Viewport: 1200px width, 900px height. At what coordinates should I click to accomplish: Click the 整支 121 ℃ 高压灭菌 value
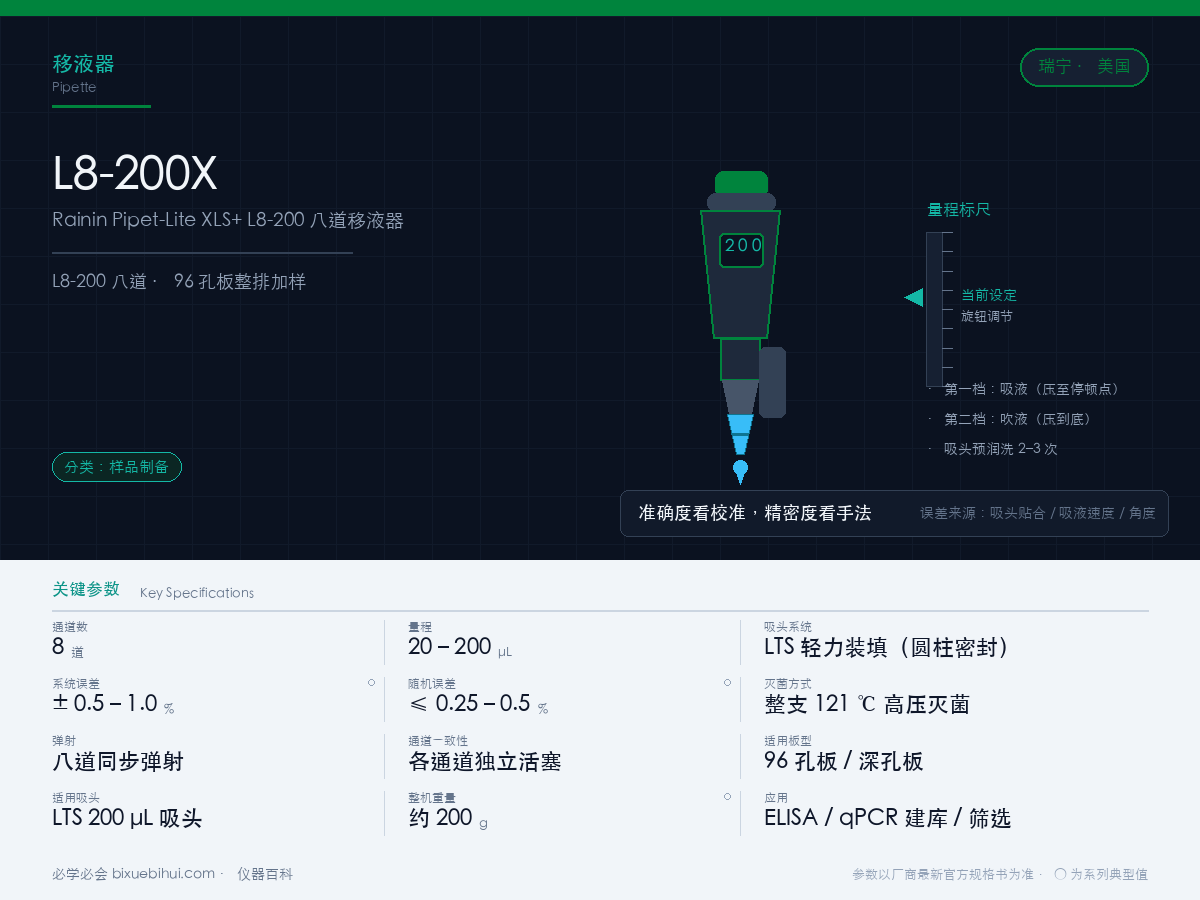[867, 704]
